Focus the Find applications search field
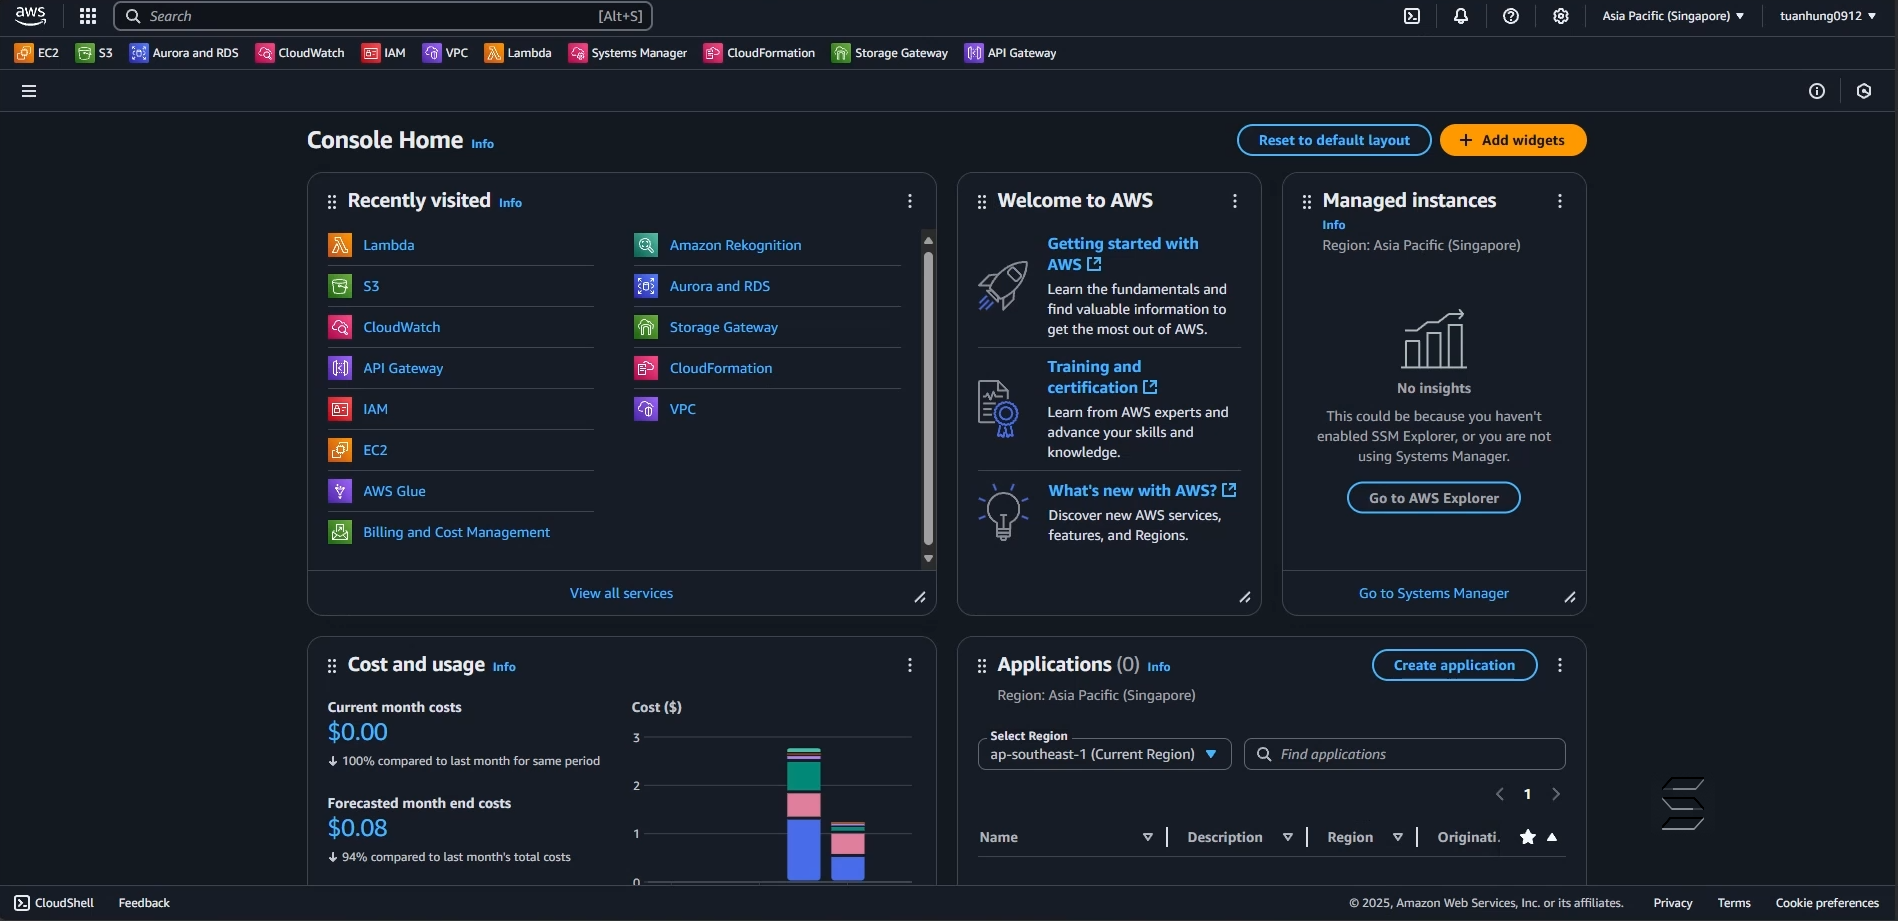 click(x=1404, y=754)
